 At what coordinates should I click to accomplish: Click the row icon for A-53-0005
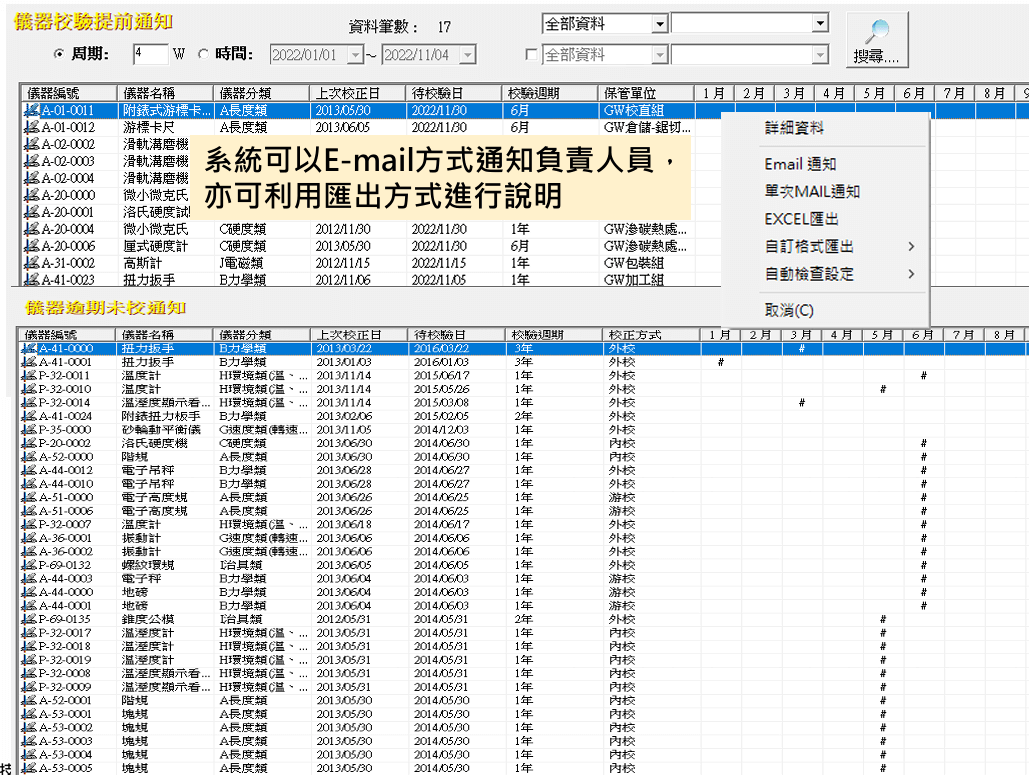click(x=30, y=768)
